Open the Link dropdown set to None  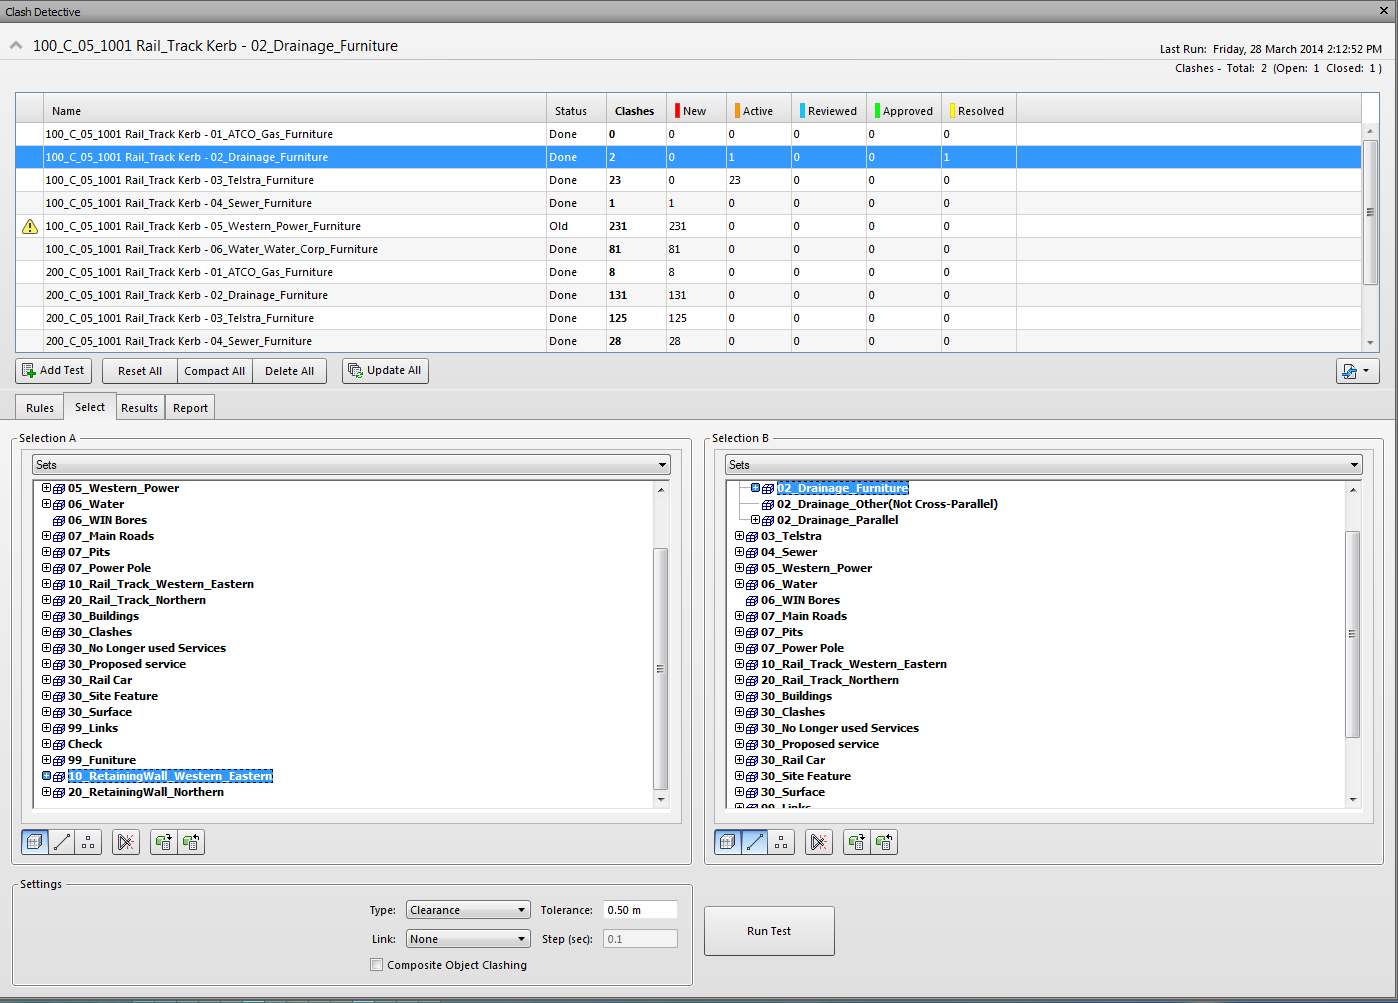[x=467, y=938]
